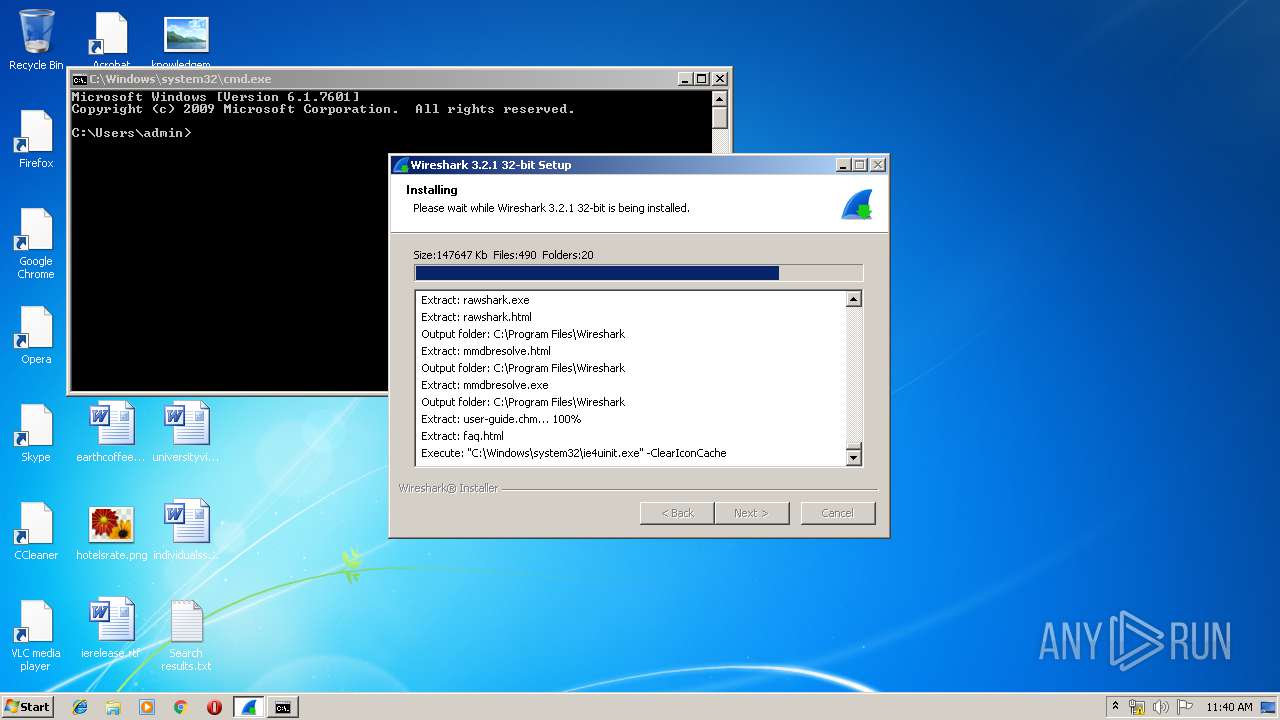This screenshot has height=720, width=1280.
Task: Select Wireshark setup taskbar button
Action: pyautogui.click(x=249, y=707)
